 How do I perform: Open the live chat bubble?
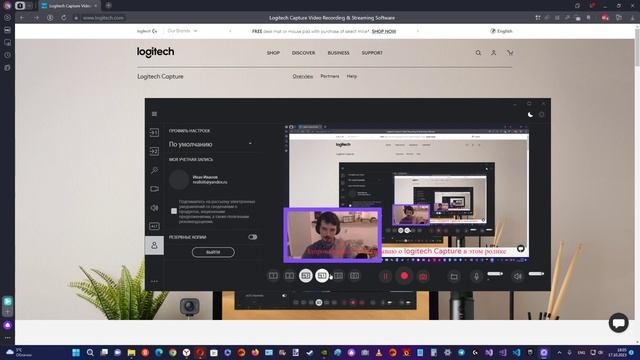[x=619, y=323]
